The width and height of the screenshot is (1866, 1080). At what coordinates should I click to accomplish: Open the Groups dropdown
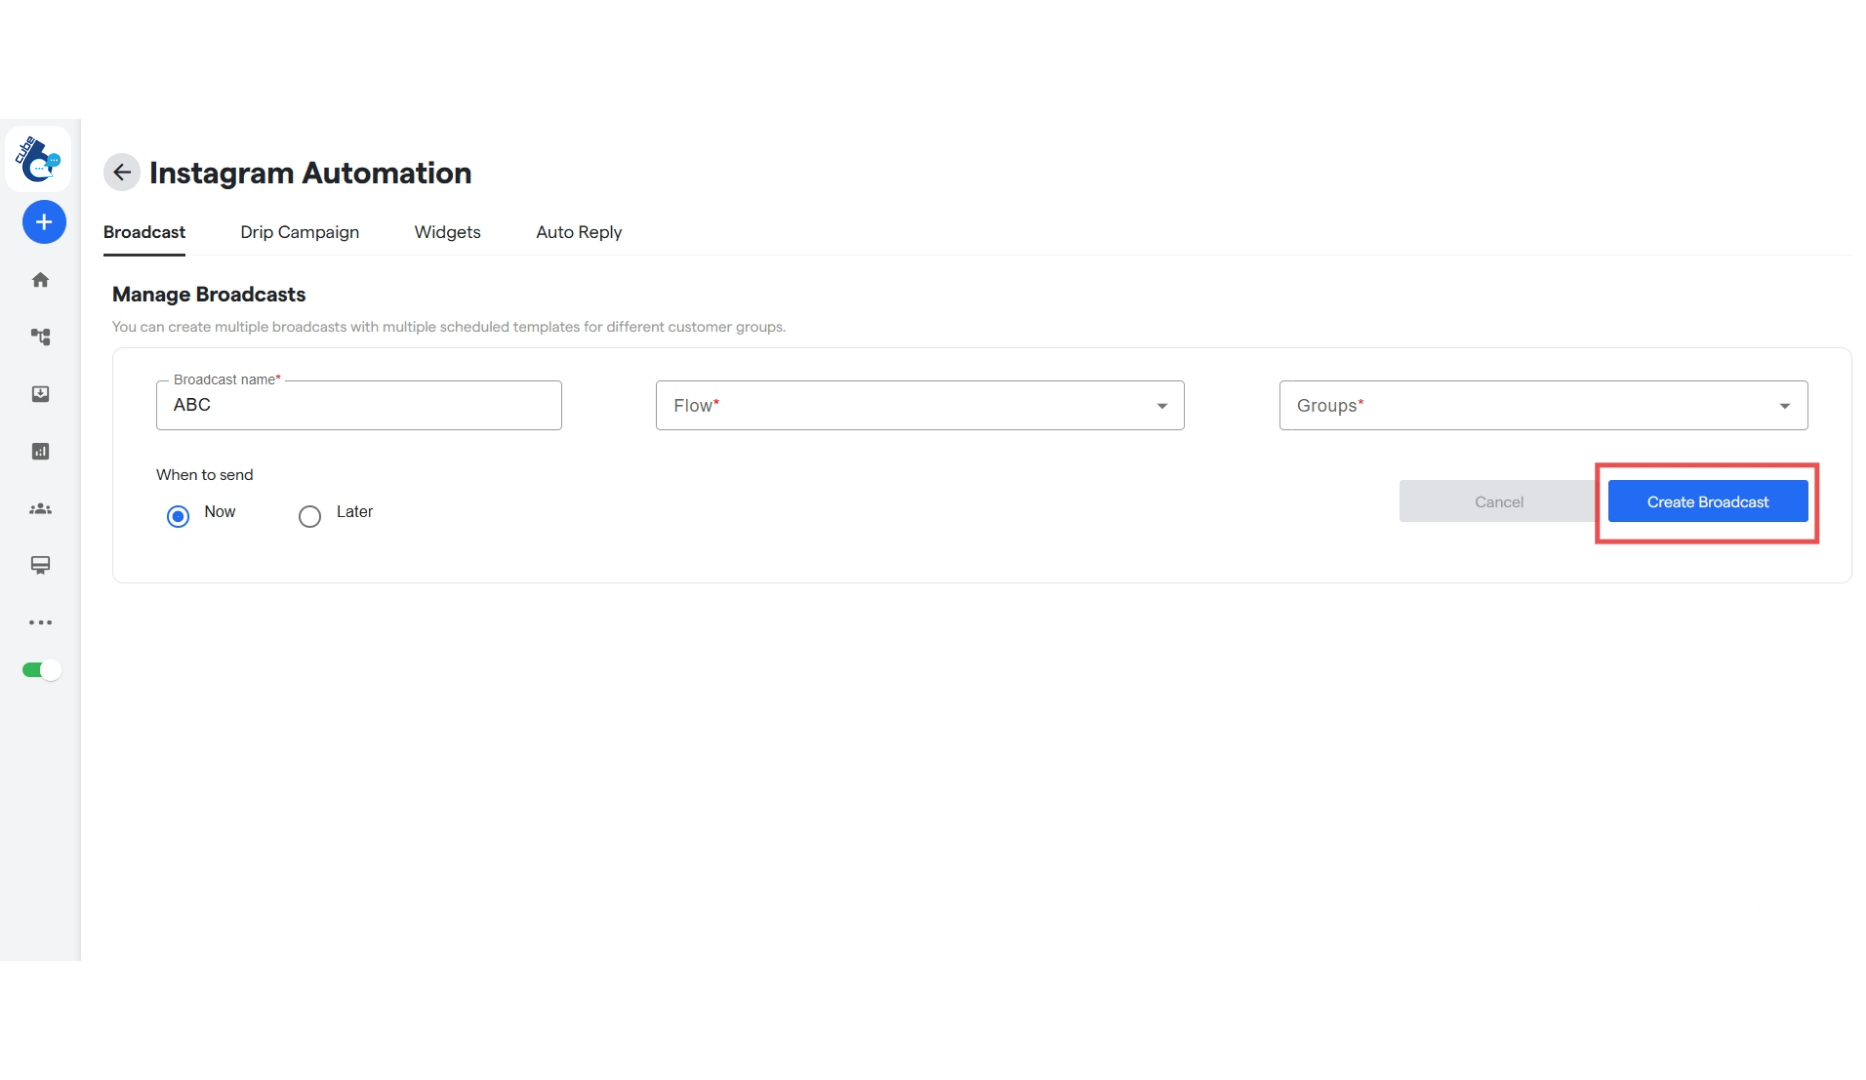[1543, 405]
